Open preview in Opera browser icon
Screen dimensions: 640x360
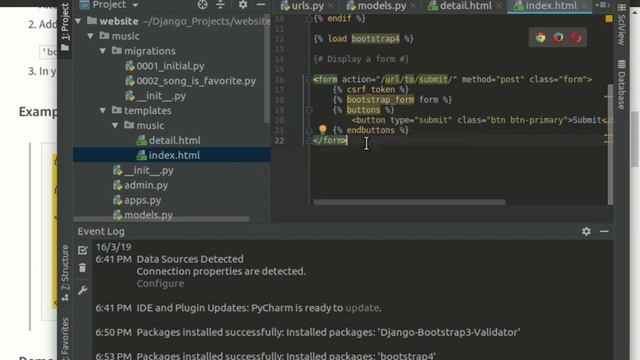[x=576, y=38]
